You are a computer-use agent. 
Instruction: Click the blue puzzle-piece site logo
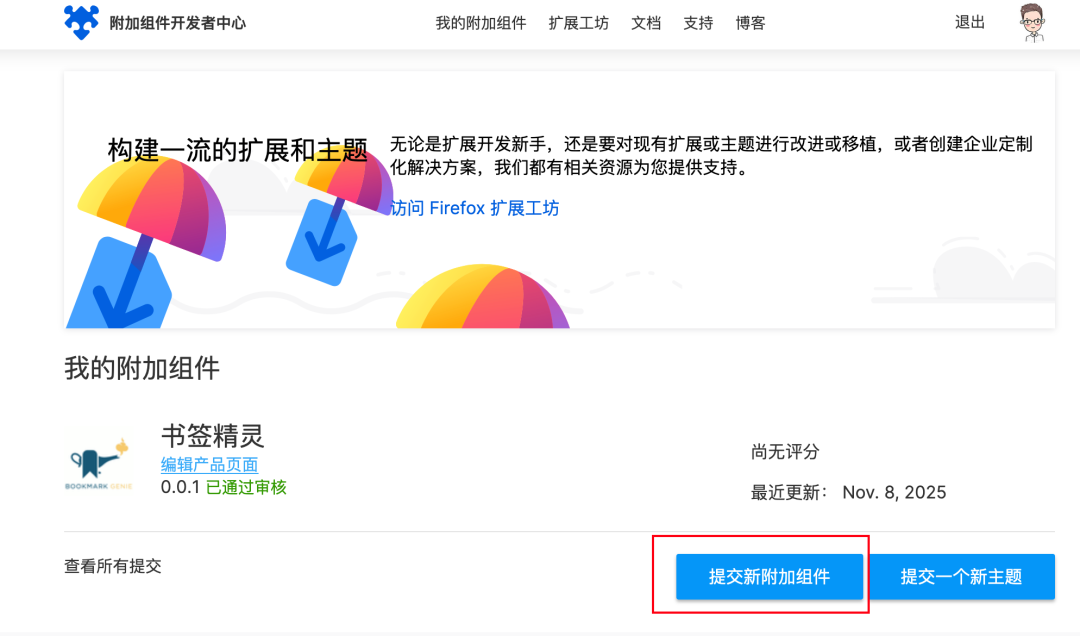coord(81,22)
